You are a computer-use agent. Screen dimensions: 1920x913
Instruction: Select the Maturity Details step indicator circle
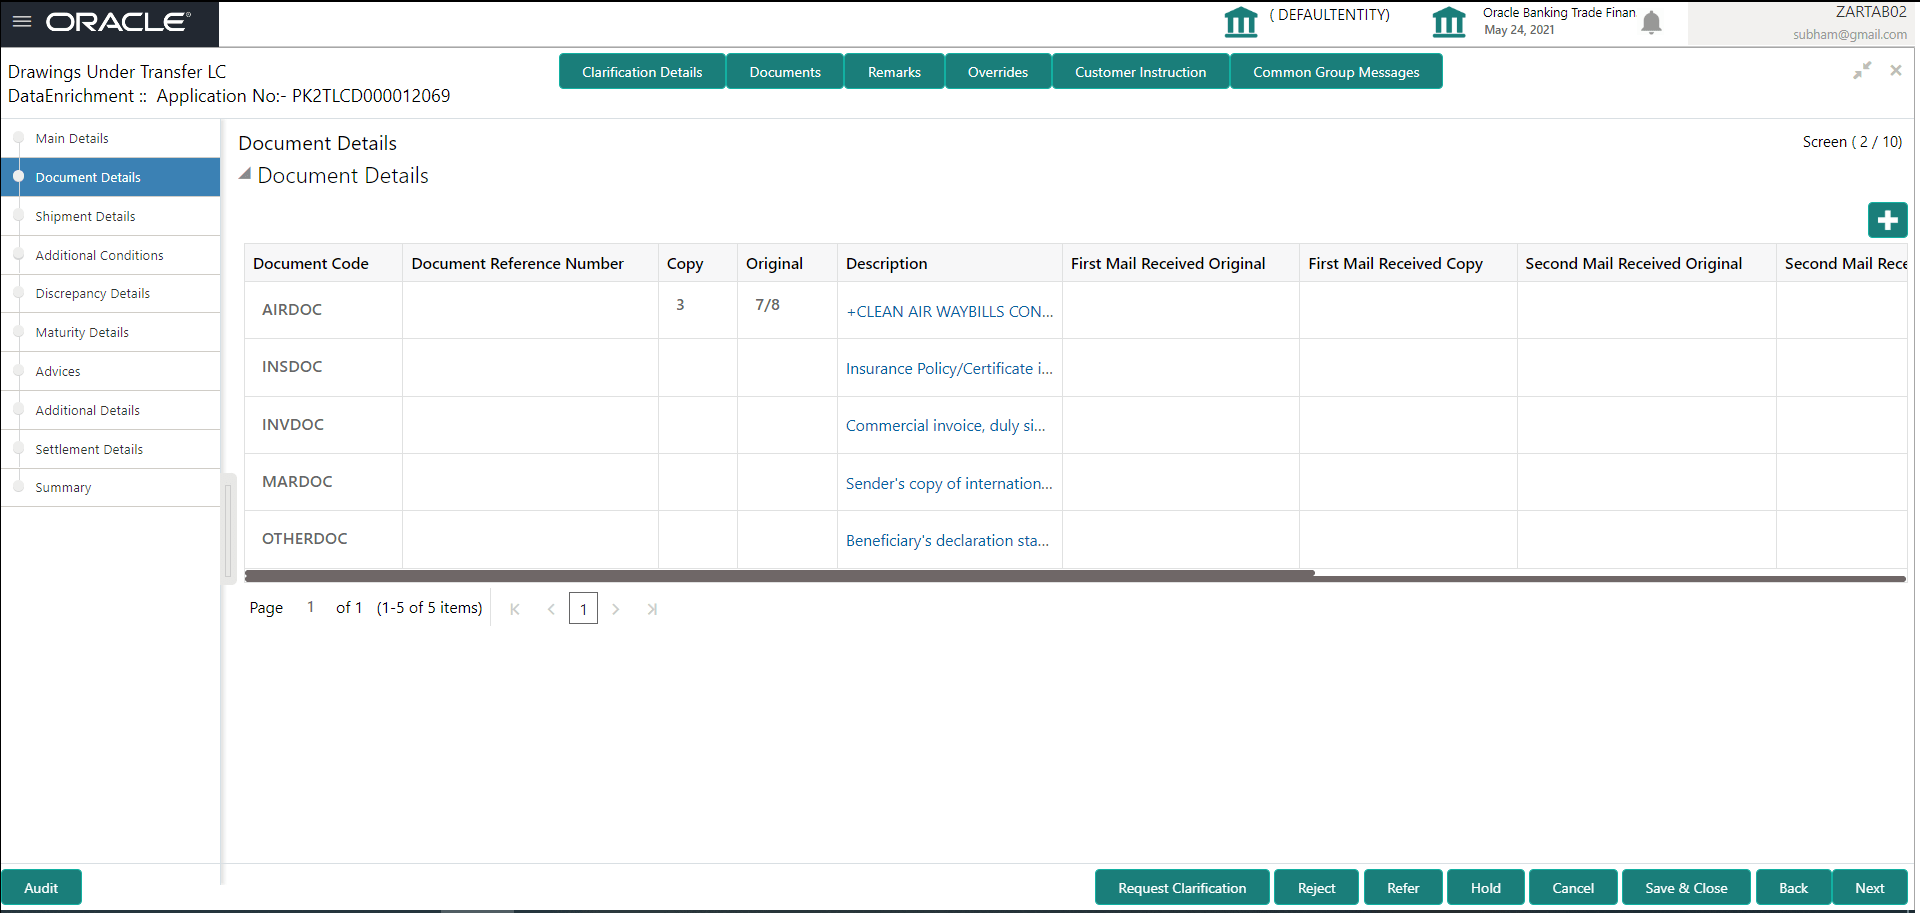coord(18,332)
